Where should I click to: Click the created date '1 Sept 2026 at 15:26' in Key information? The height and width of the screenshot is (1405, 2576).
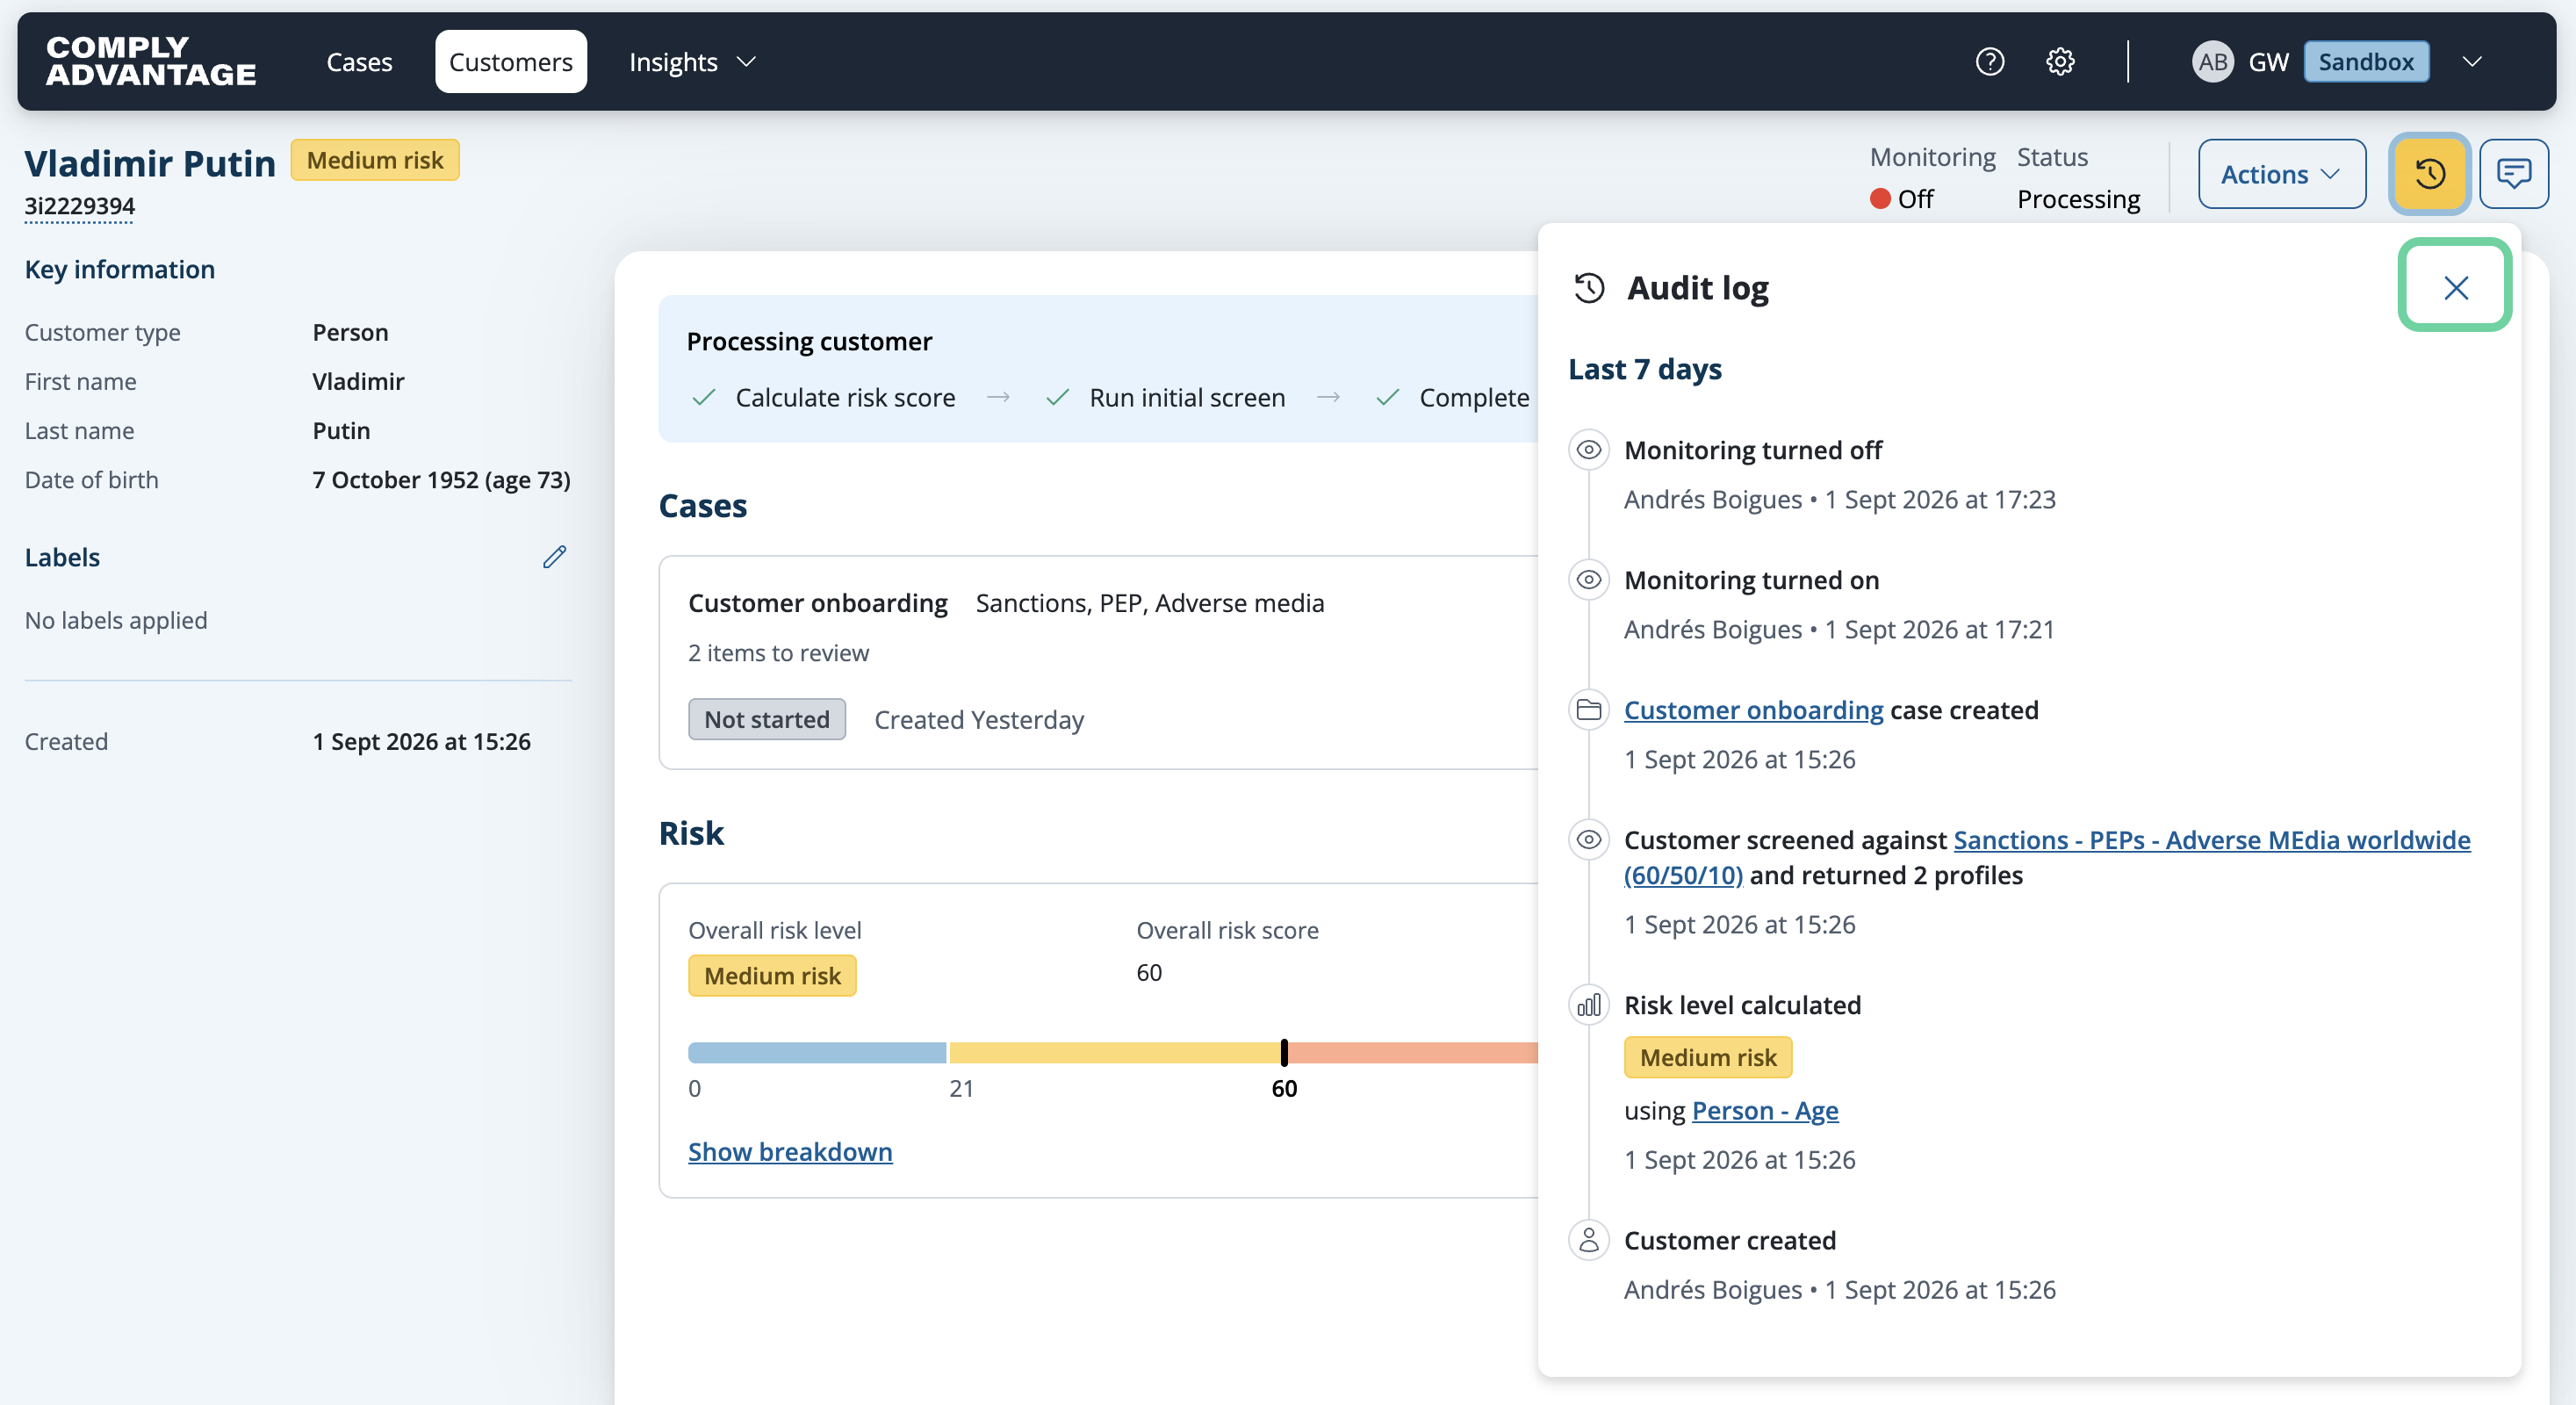(x=421, y=741)
